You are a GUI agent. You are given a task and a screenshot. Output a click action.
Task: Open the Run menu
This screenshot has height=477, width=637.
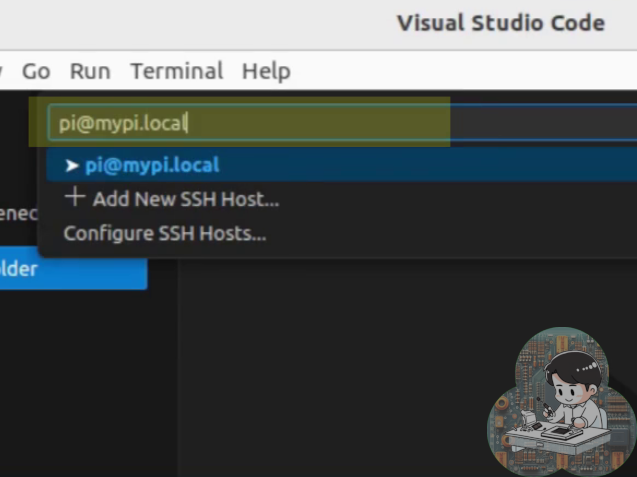tap(90, 72)
